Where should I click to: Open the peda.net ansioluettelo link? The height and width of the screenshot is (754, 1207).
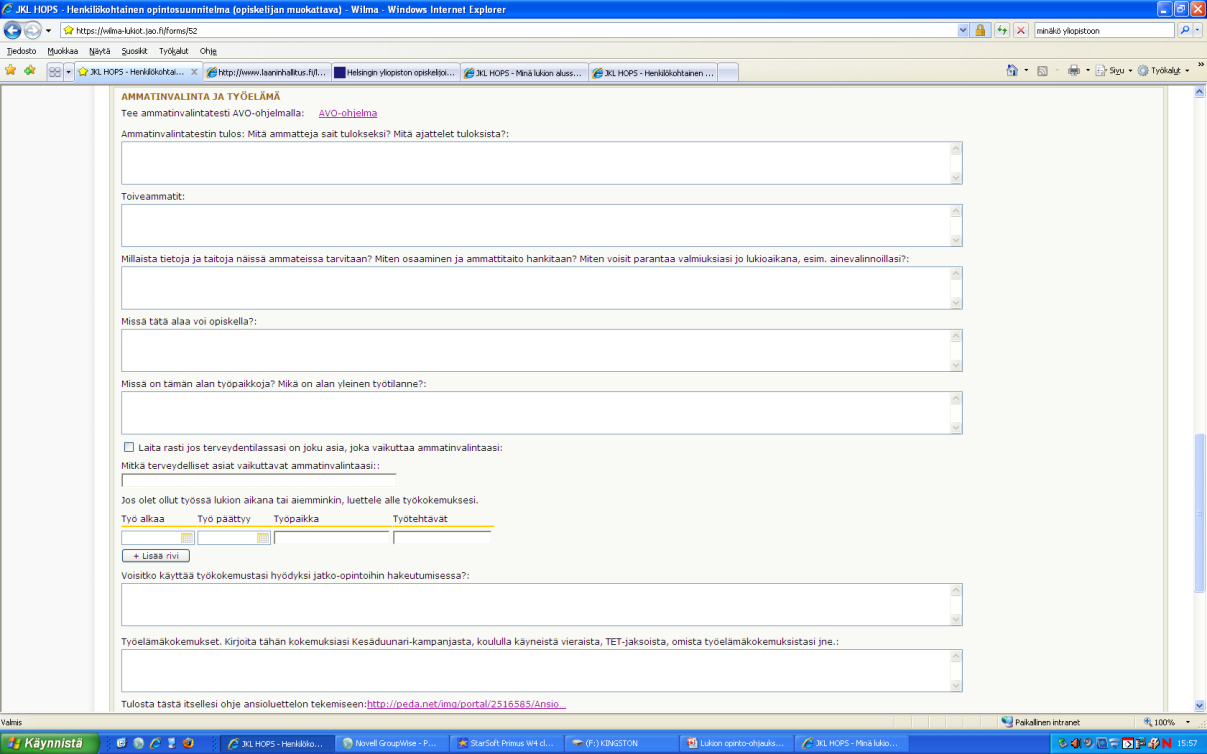(x=466, y=704)
